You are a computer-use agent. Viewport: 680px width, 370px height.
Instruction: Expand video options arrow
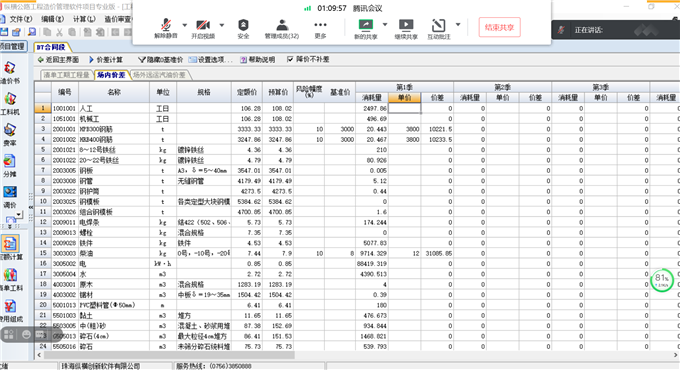pos(222,25)
